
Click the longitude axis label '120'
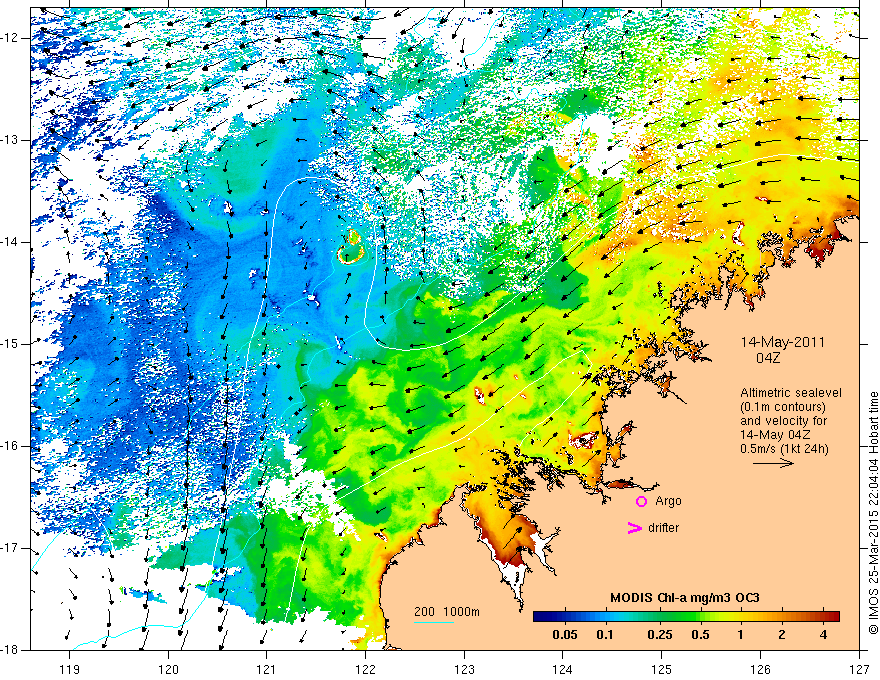pyautogui.click(x=168, y=669)
